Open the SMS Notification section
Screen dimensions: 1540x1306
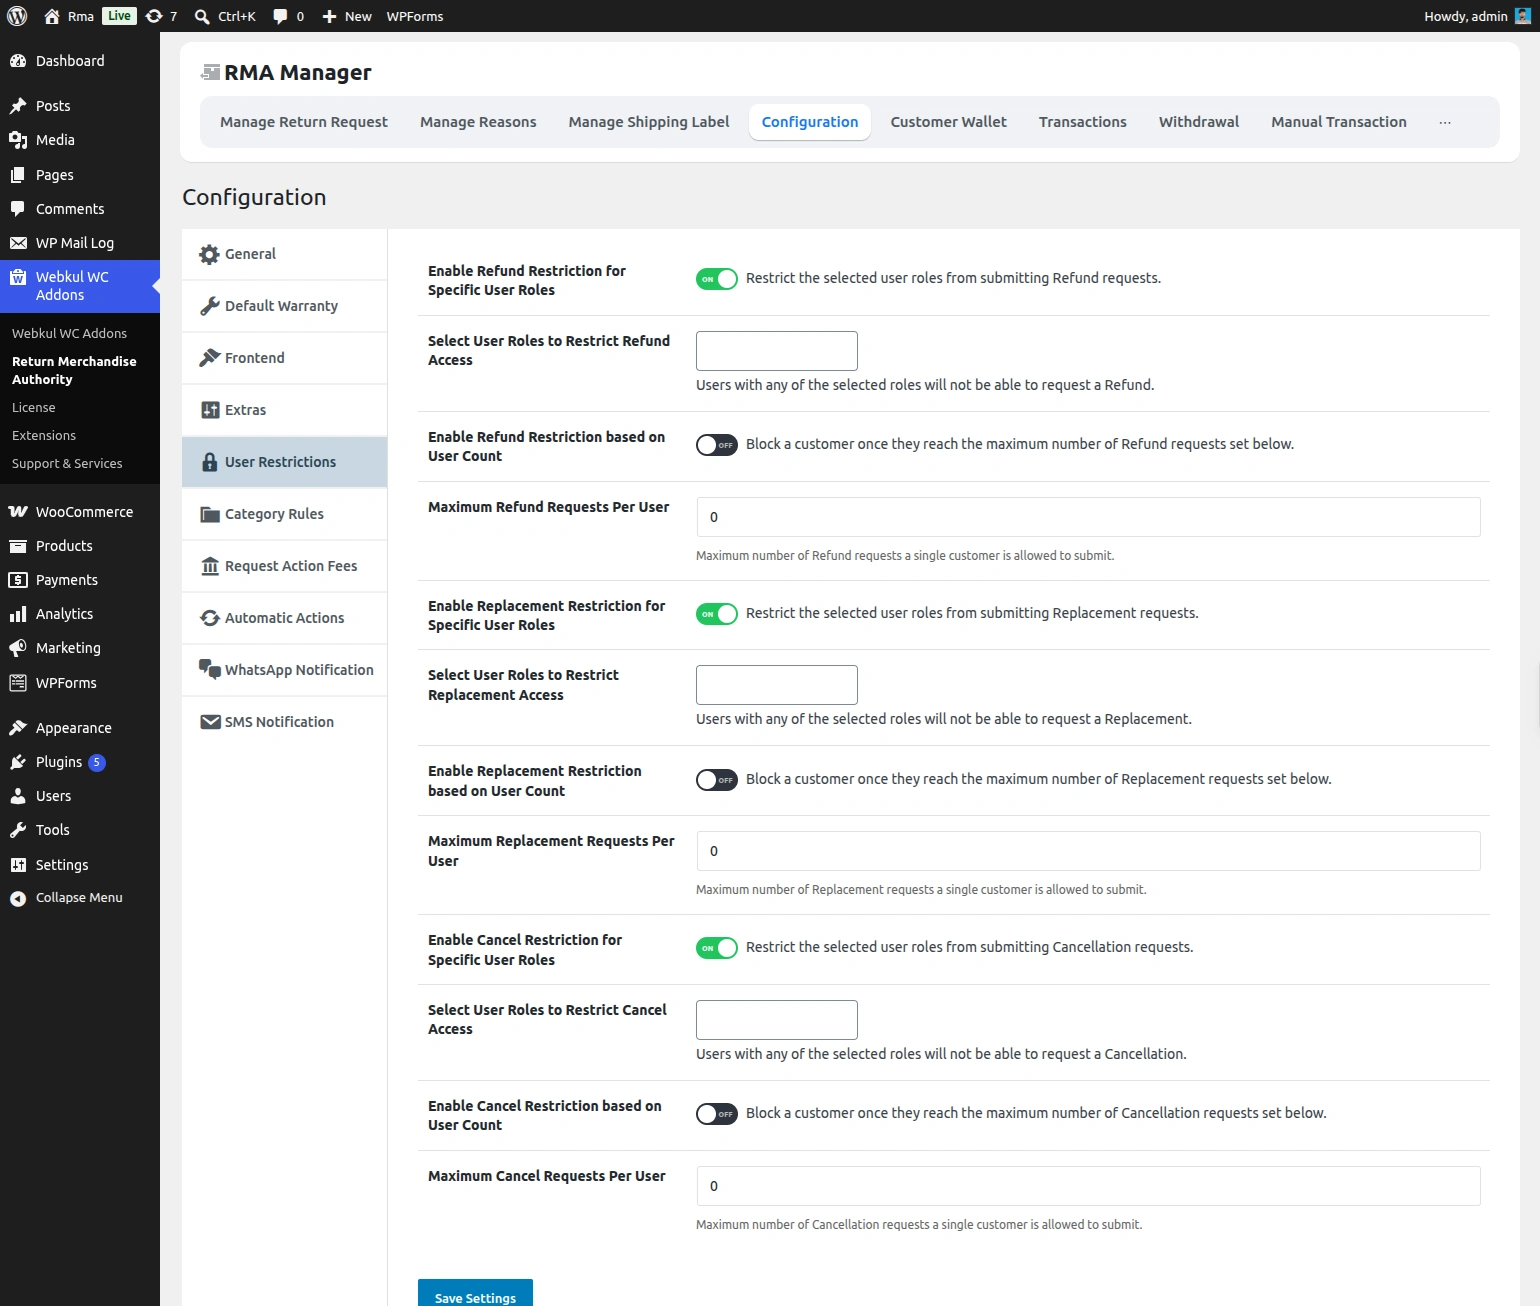click(284, 722)
